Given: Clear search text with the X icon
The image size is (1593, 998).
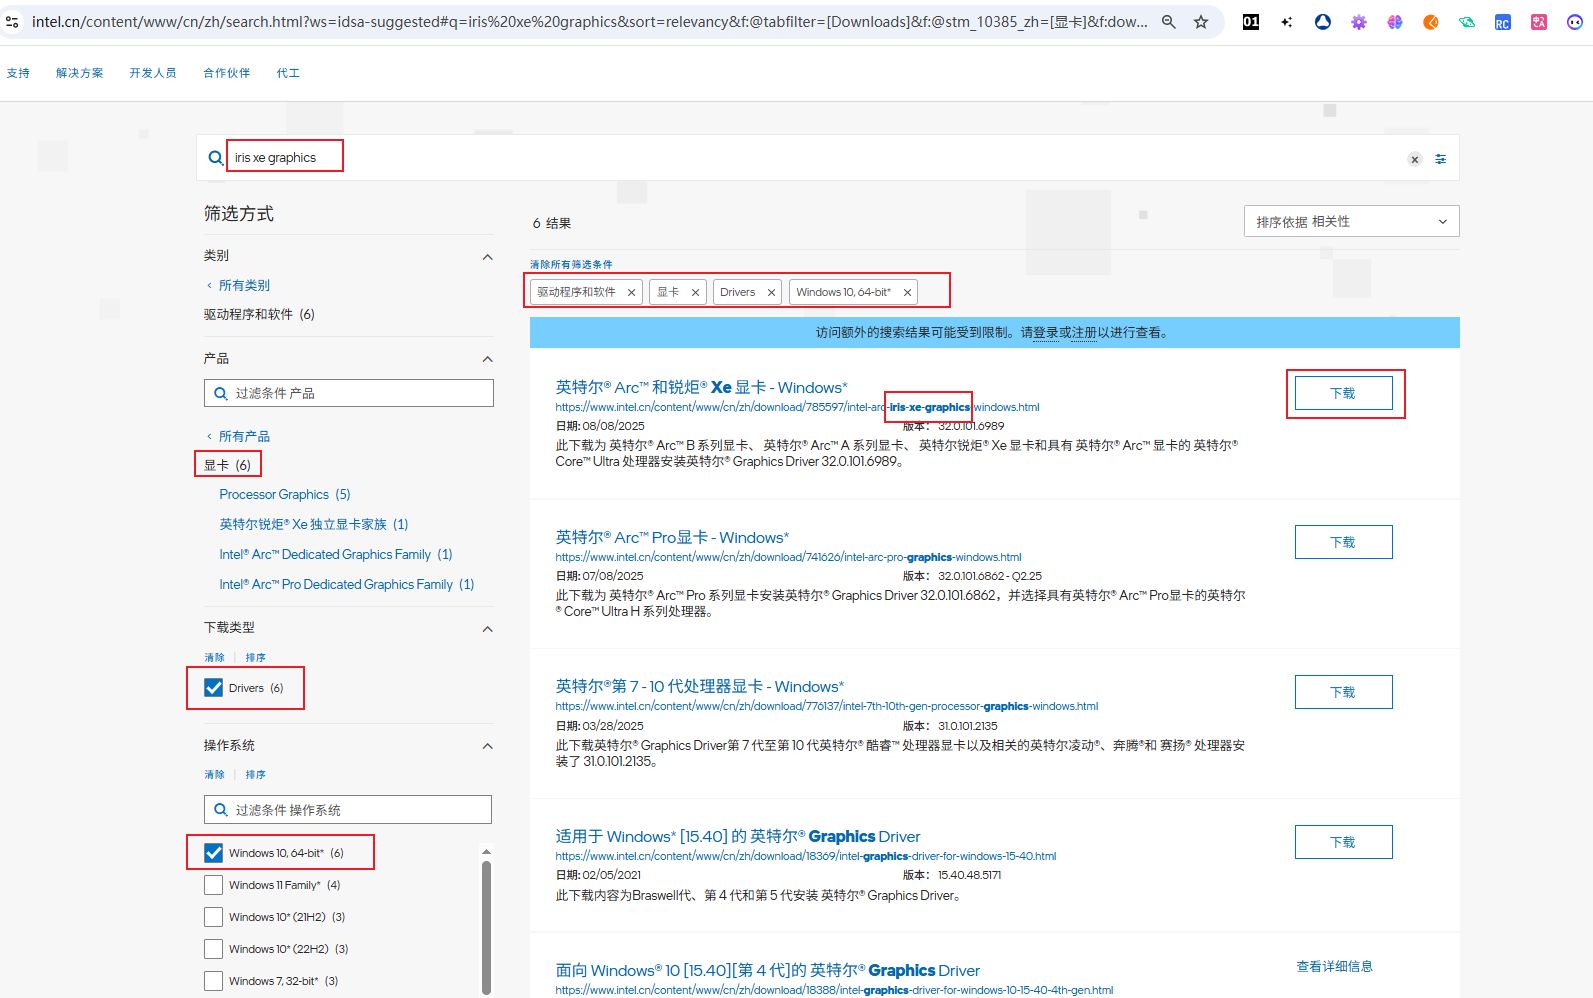Looking at the screenshot, I should click(x=1414, y=159).
